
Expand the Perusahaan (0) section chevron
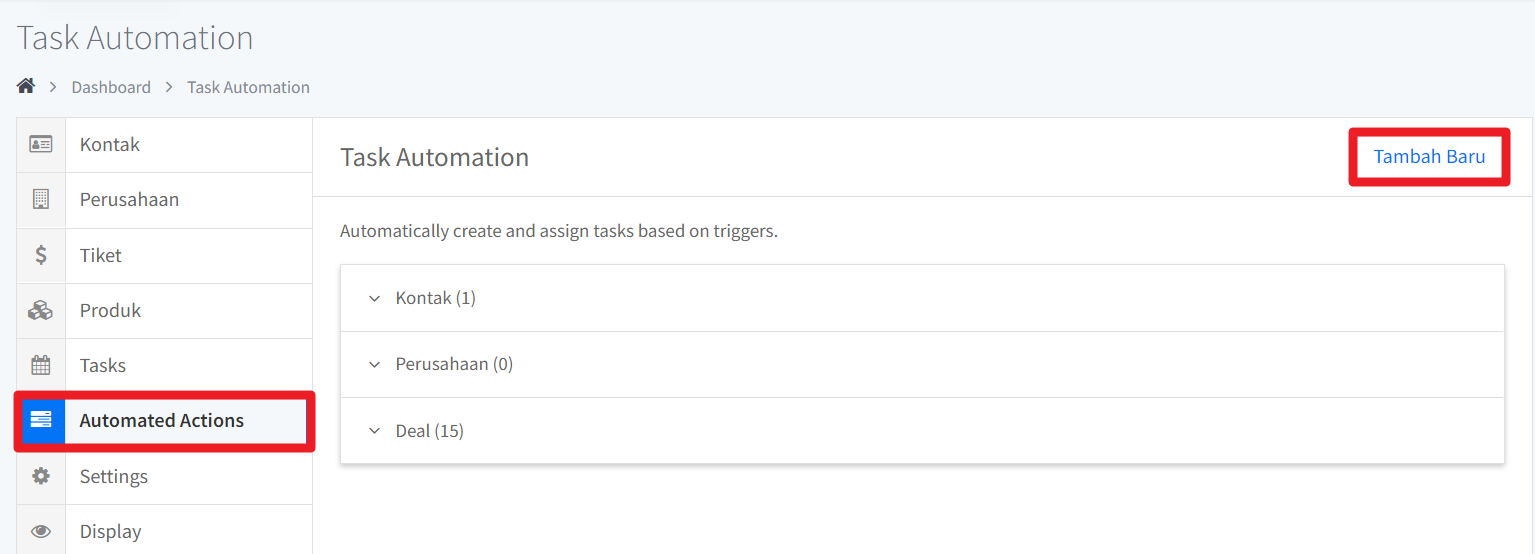pos(375,364)
